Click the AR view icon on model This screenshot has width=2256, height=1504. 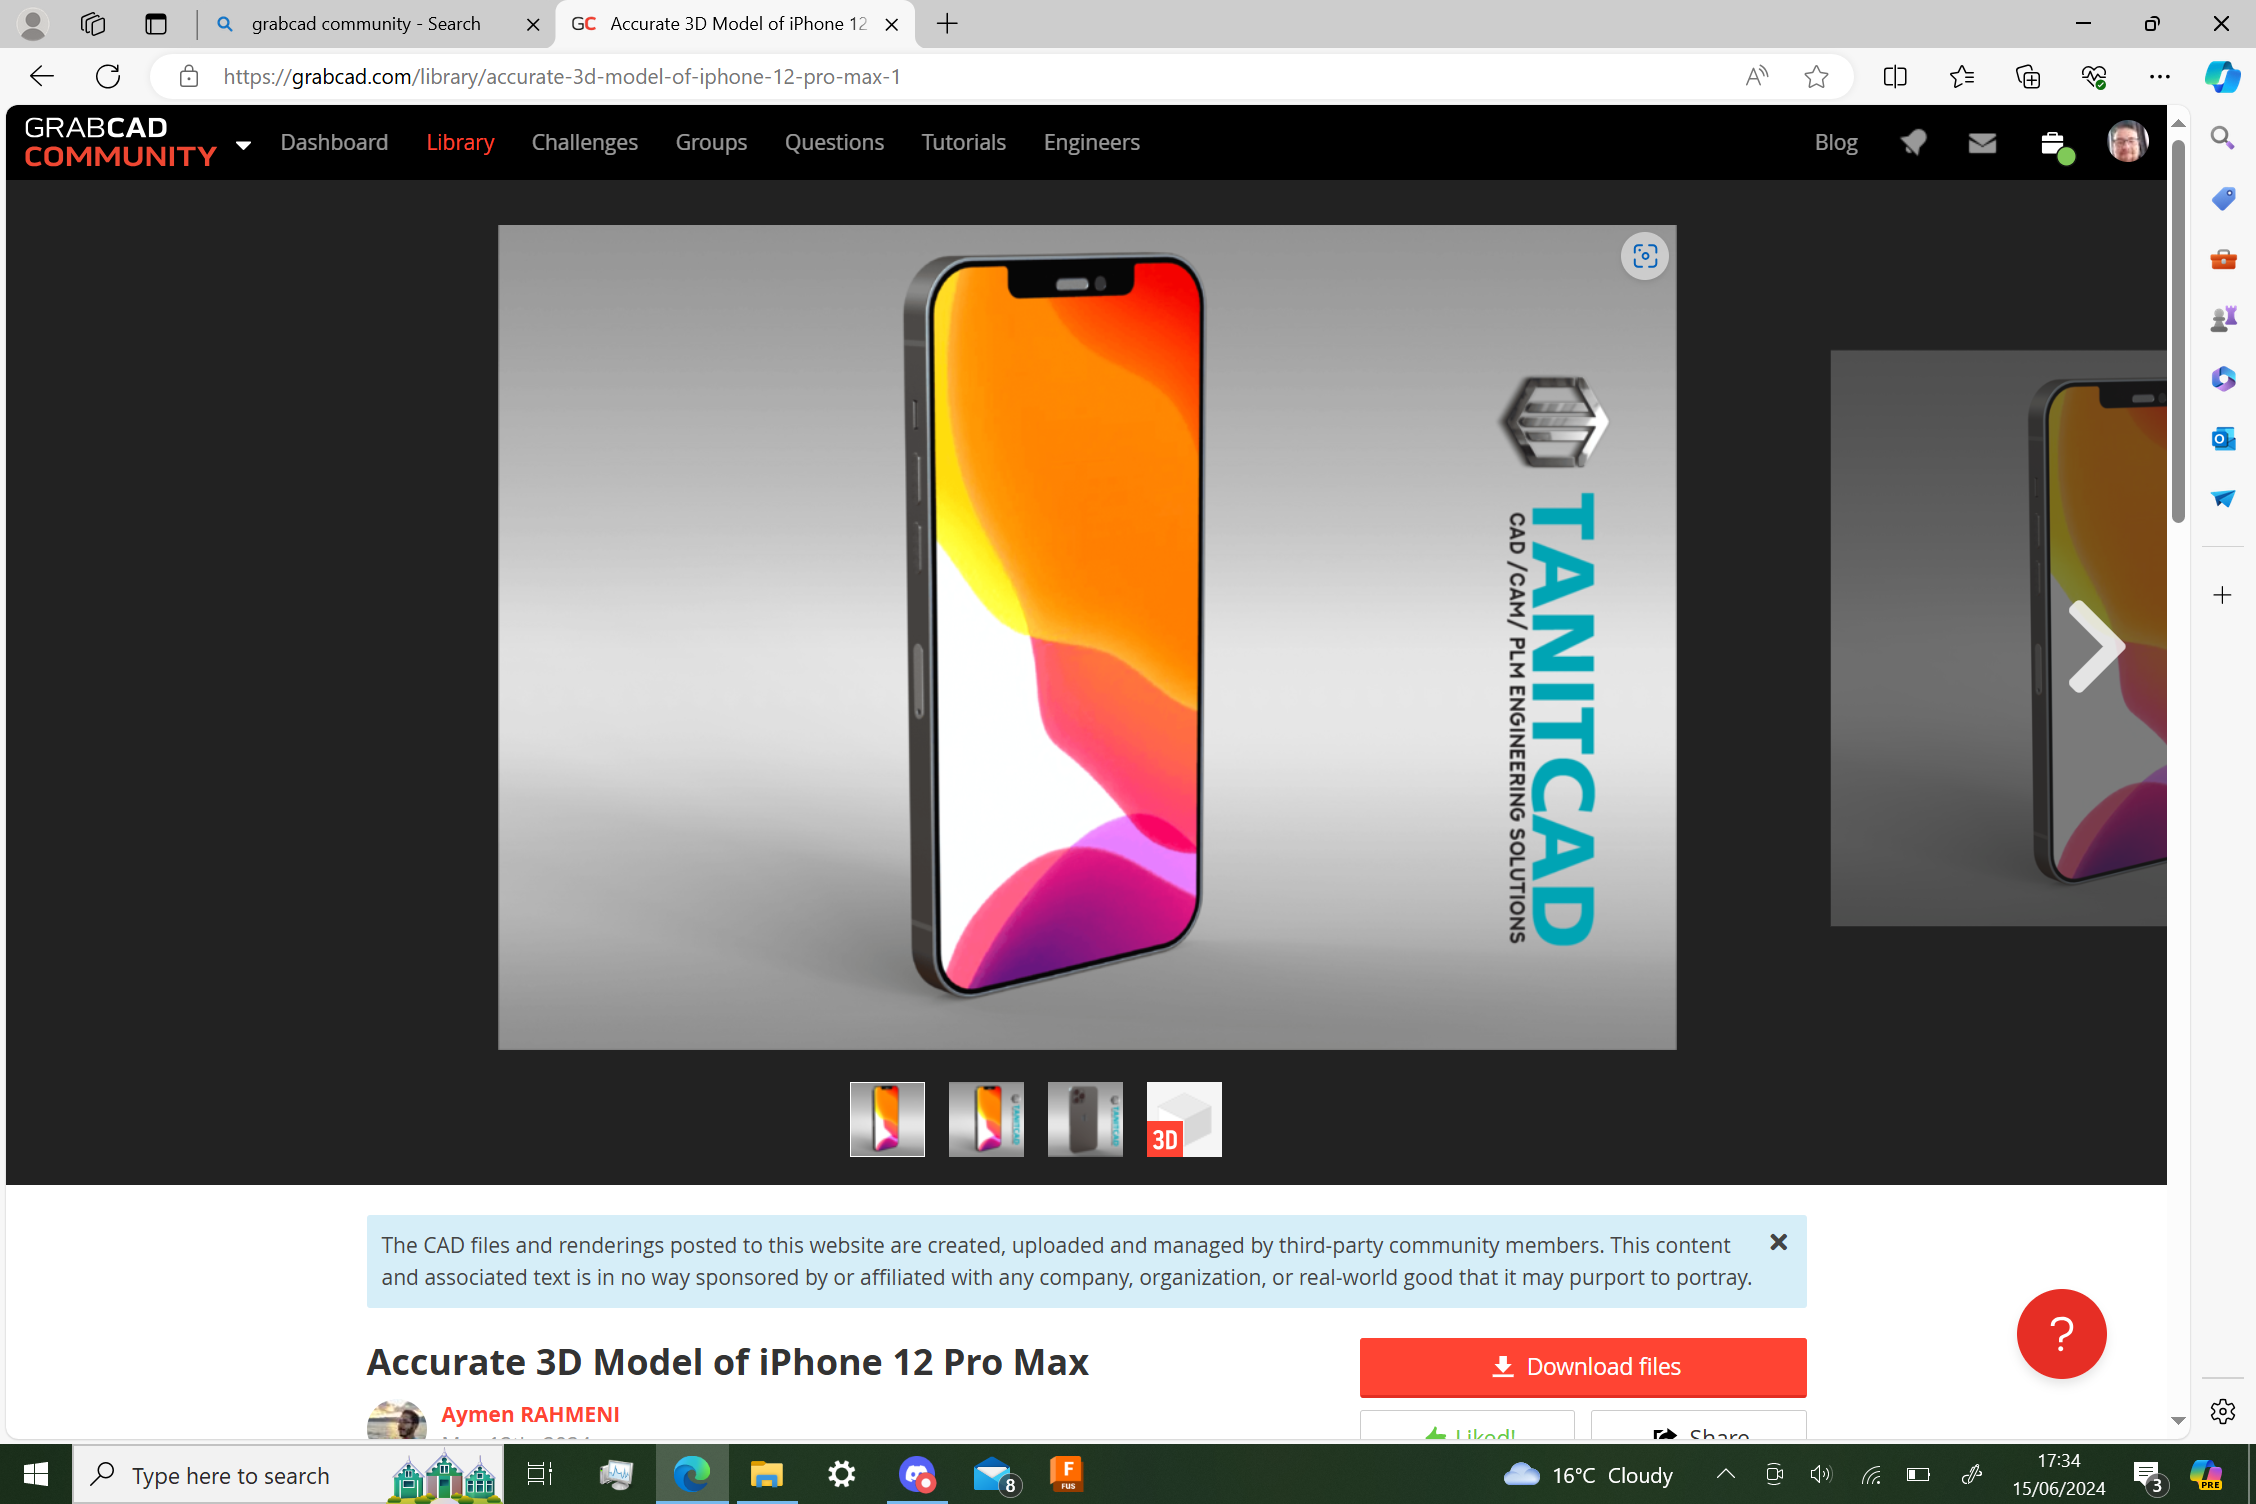[x=1642, y=255]
